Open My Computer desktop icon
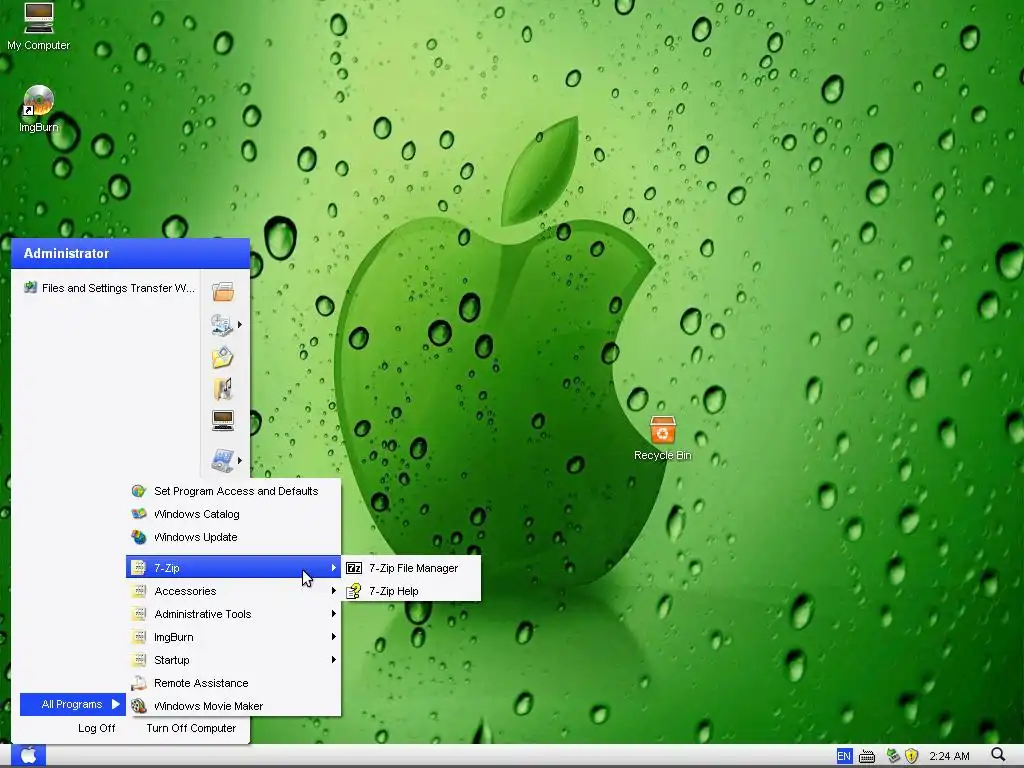Image resolution: width=1024 pixels, height=768 pixels. click(x=39, y=26)
